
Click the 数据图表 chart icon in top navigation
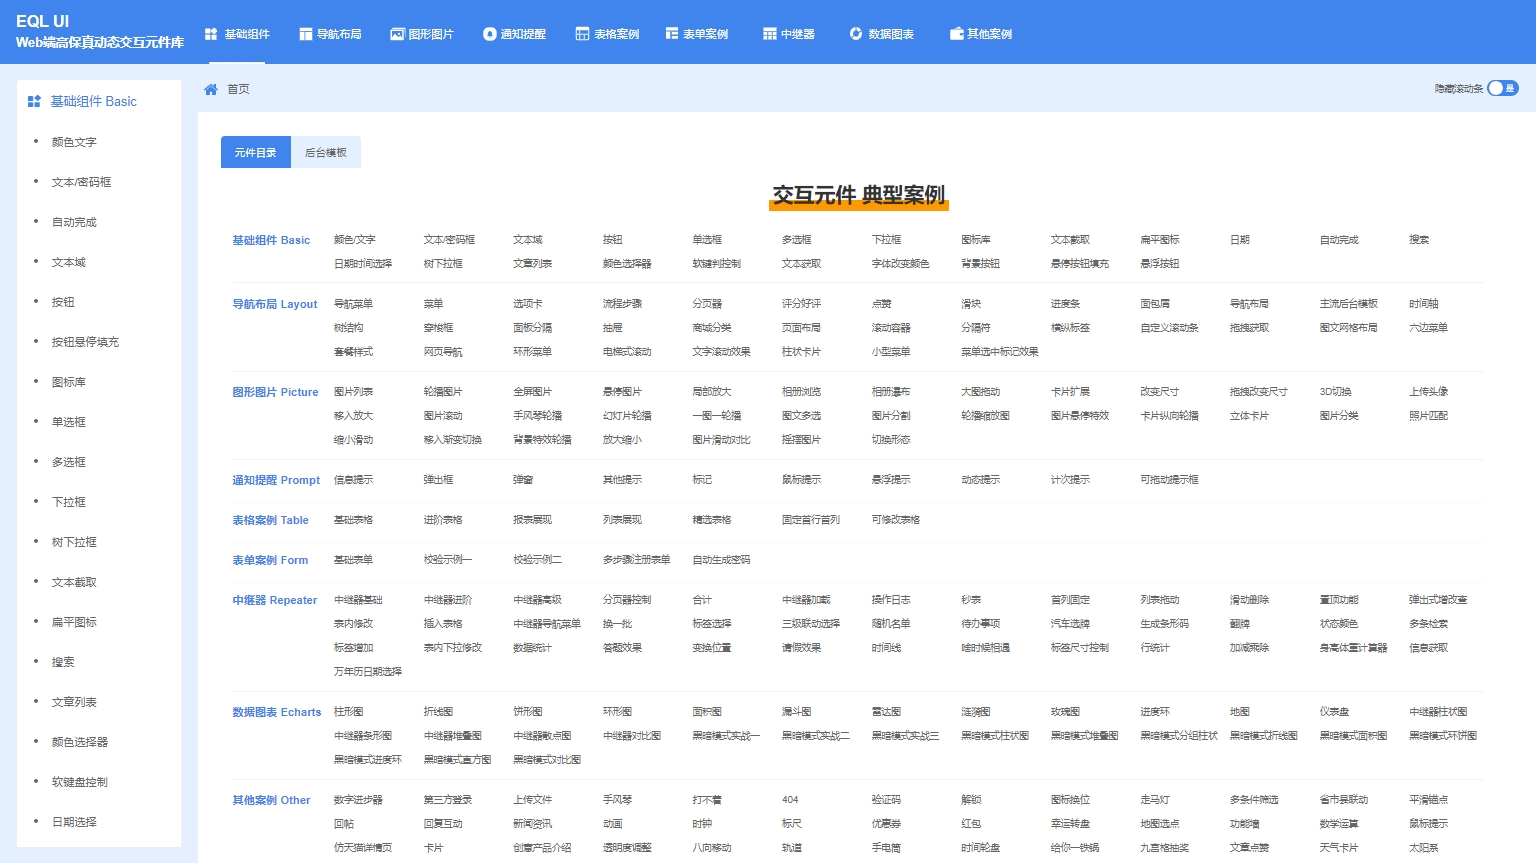click(856, 34)
